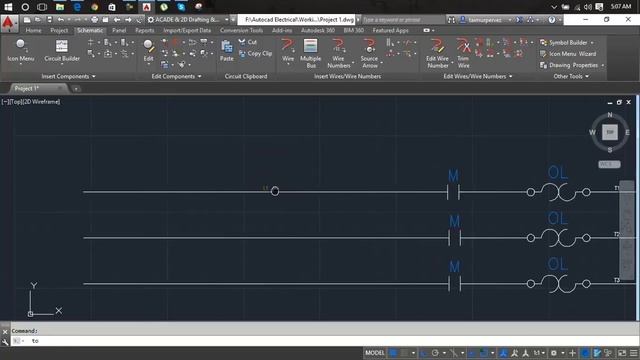
Task: Click the WCS coordinate system button
Action: [x=609, y=164]
